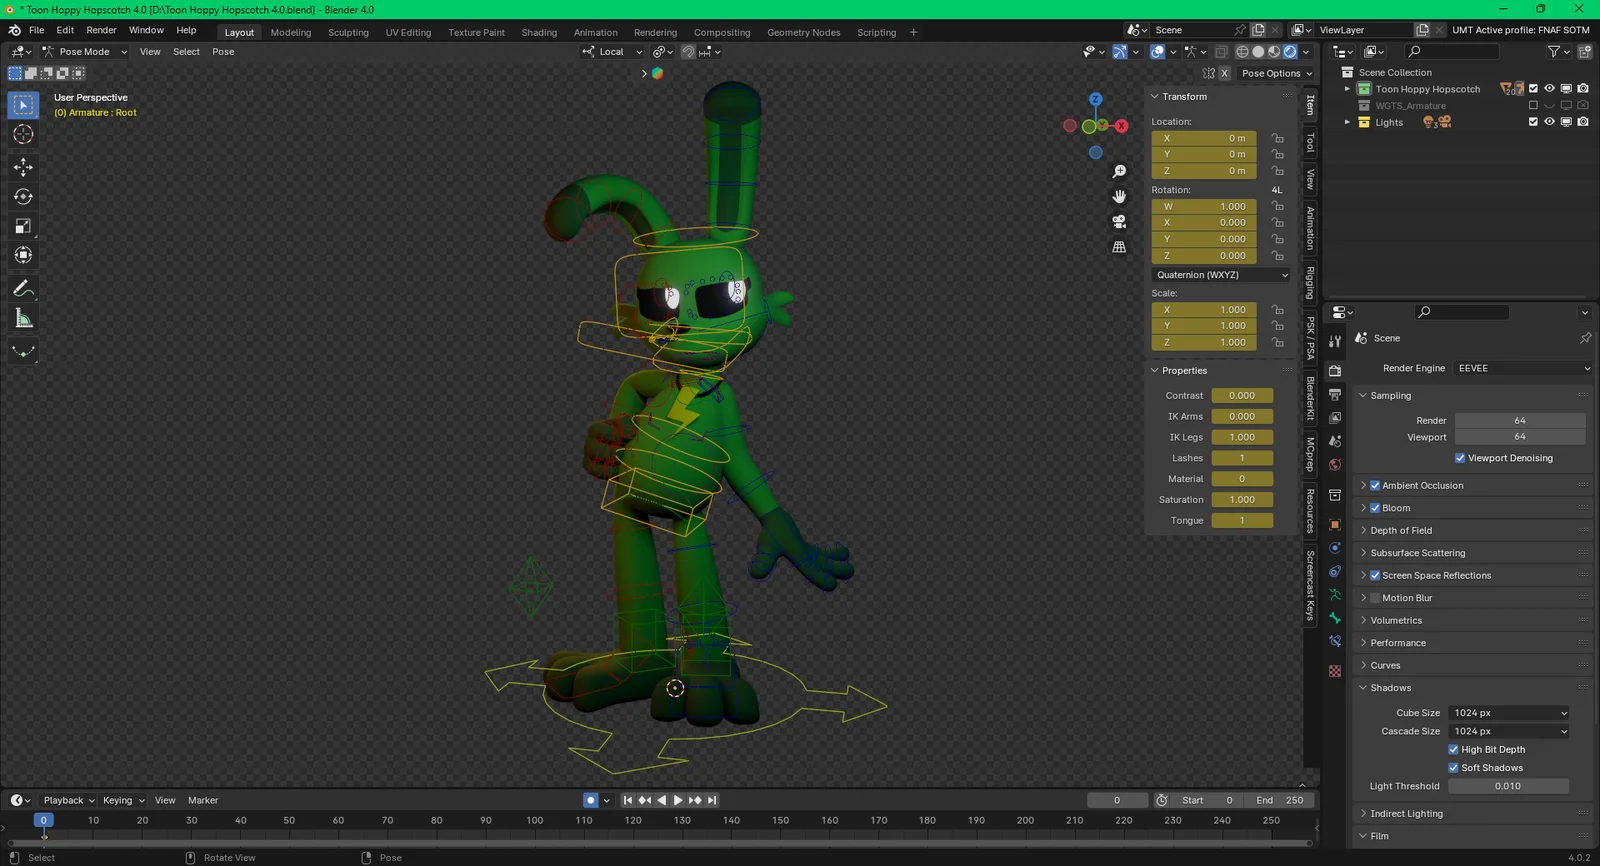Open the Pose menu in viewport header
This screenshot has width=1600, height=866.
pyautogui.click(x=223, y=52)
